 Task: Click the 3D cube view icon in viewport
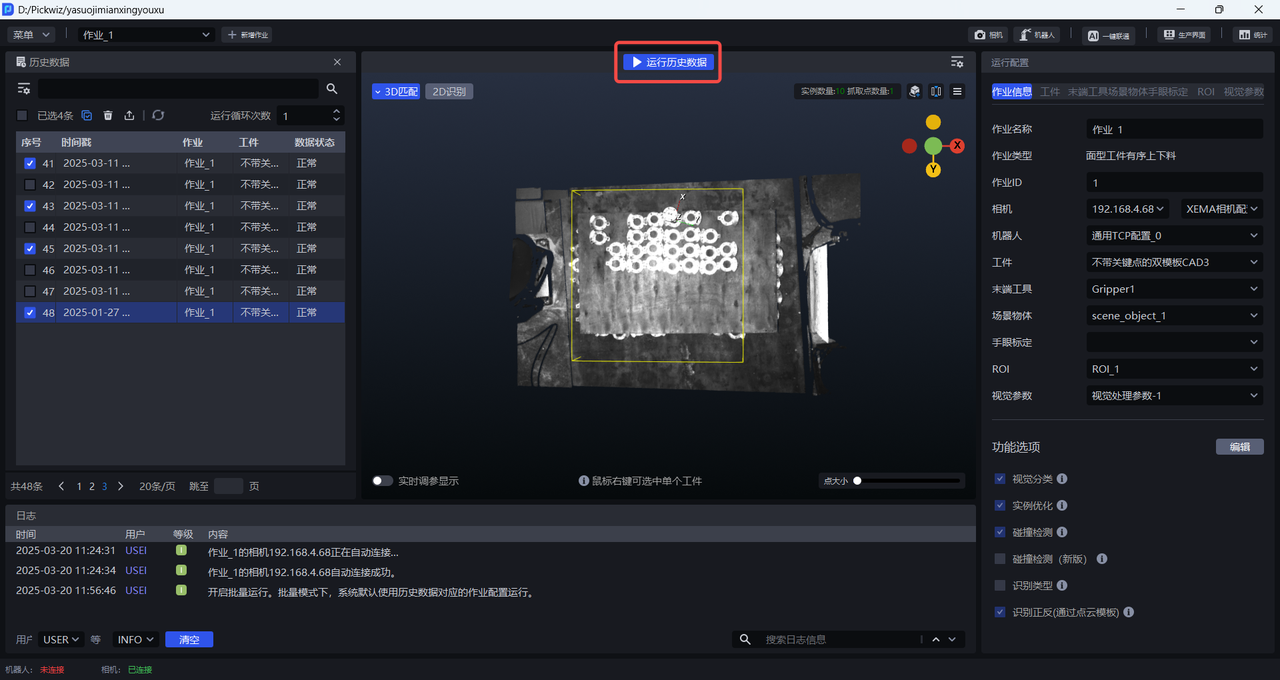click(914, 92)
